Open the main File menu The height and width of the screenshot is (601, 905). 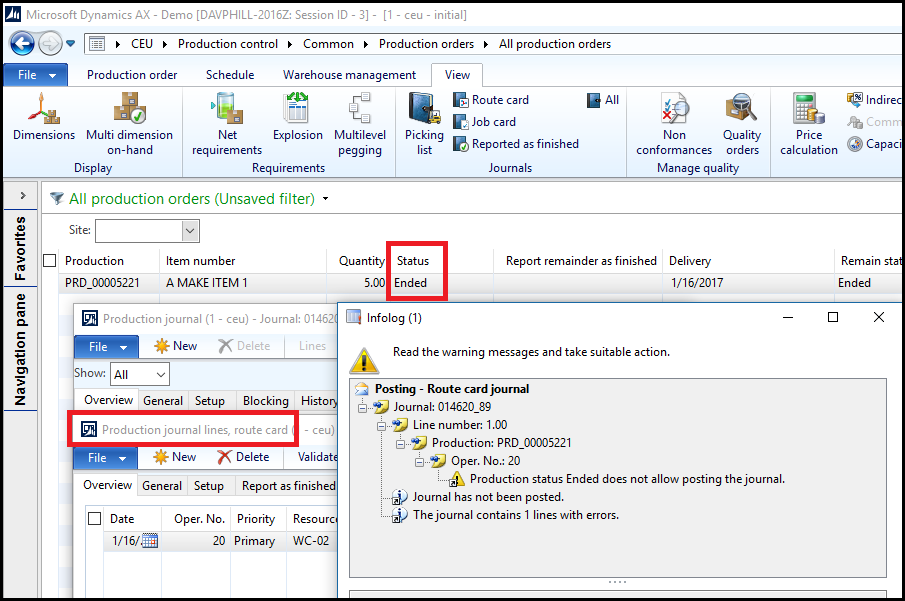click(36, 75)
